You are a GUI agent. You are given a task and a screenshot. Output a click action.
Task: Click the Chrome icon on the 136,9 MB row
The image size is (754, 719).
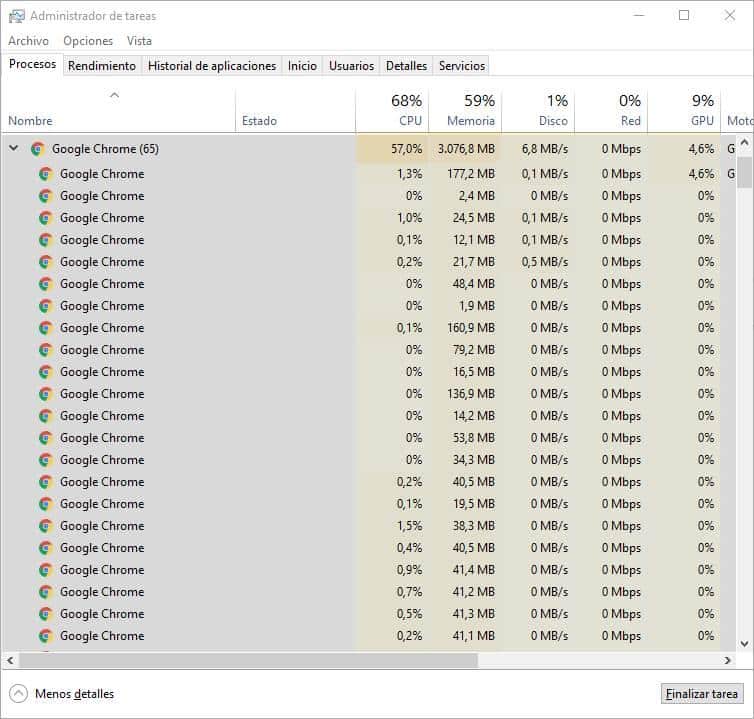click(46, 394)
